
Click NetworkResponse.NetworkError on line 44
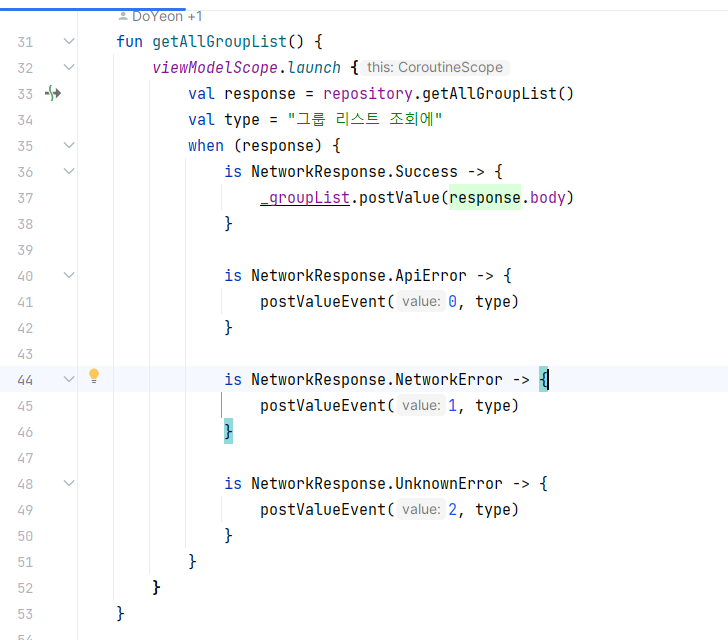[377, 380]
